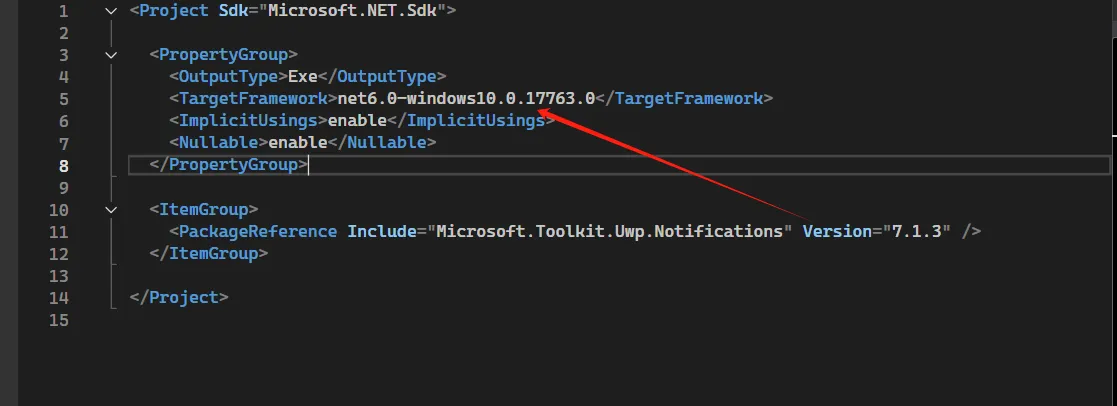1117x406 pixels.
Task: Click line number 8 in gutter
Action: pos(64,165)
